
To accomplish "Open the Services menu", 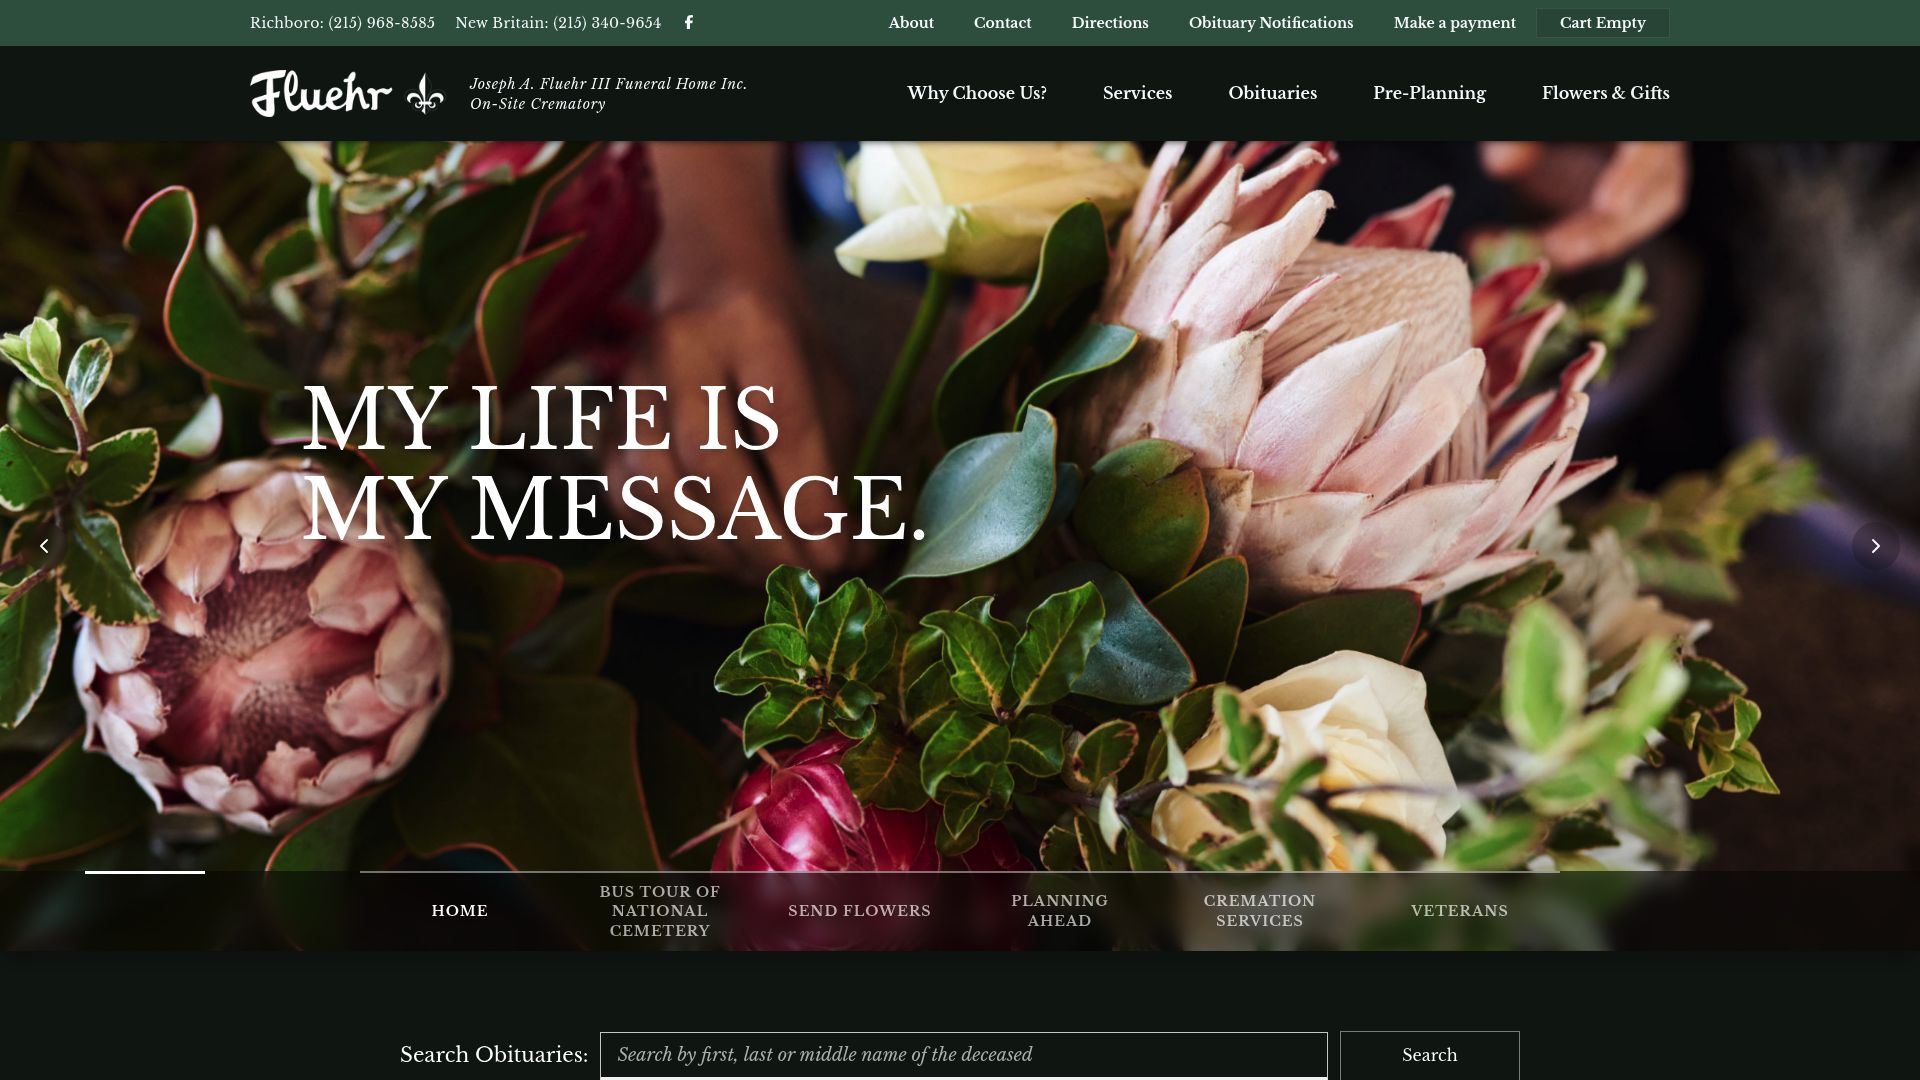I will point(1136,92).
